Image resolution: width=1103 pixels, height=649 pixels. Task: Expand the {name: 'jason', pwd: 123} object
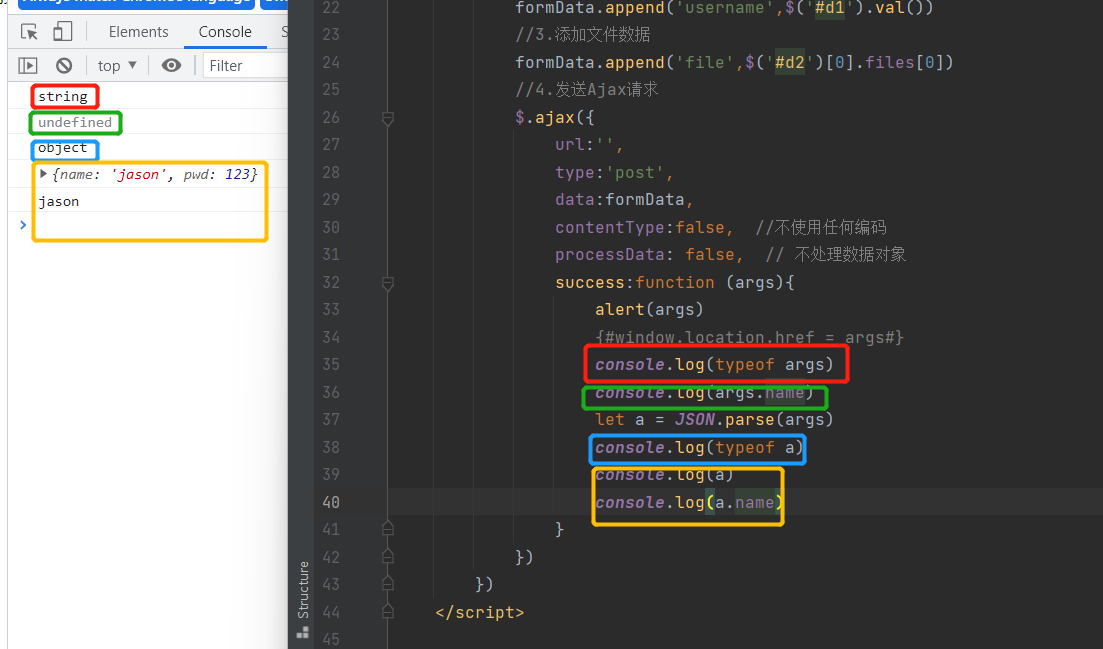(x=43, y=174)
